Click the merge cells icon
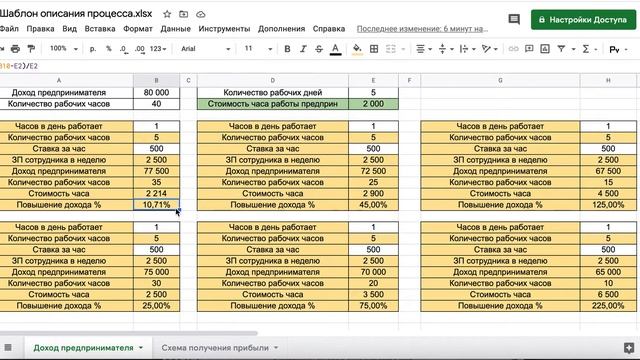This screenshot has width=640, height=360. click(x=391, y=49)
